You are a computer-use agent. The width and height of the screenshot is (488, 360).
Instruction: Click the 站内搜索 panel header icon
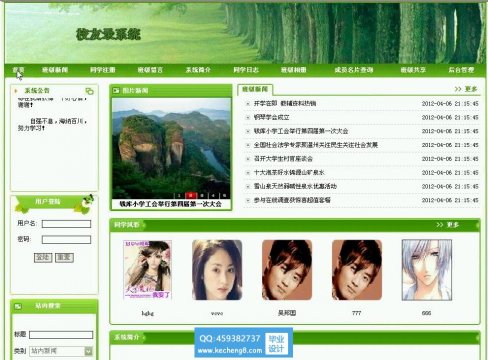pyautogui.click(x=18, y=306)
